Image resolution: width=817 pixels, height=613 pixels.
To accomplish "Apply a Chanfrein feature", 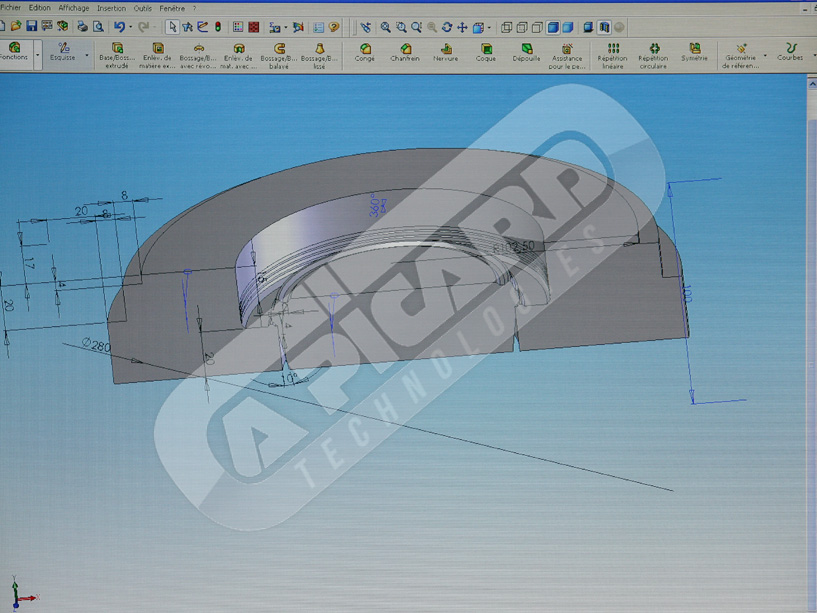I will [405, 53].
